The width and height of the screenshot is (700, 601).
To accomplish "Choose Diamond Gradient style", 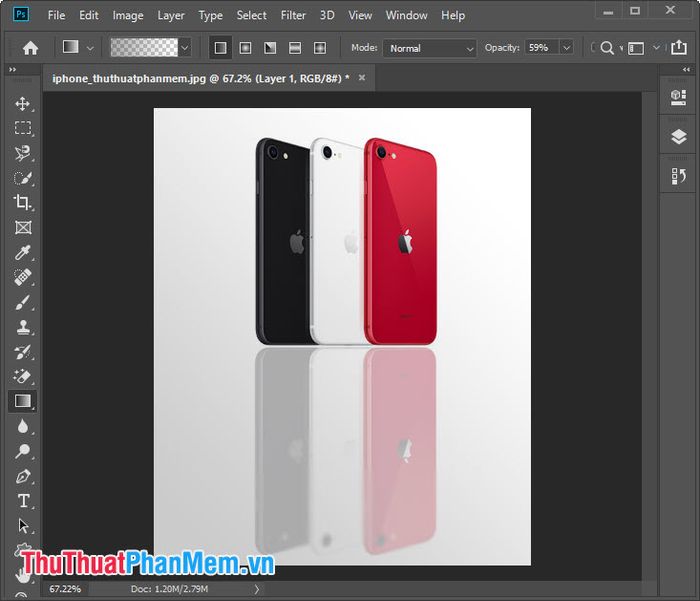I will tap(320, 48).
